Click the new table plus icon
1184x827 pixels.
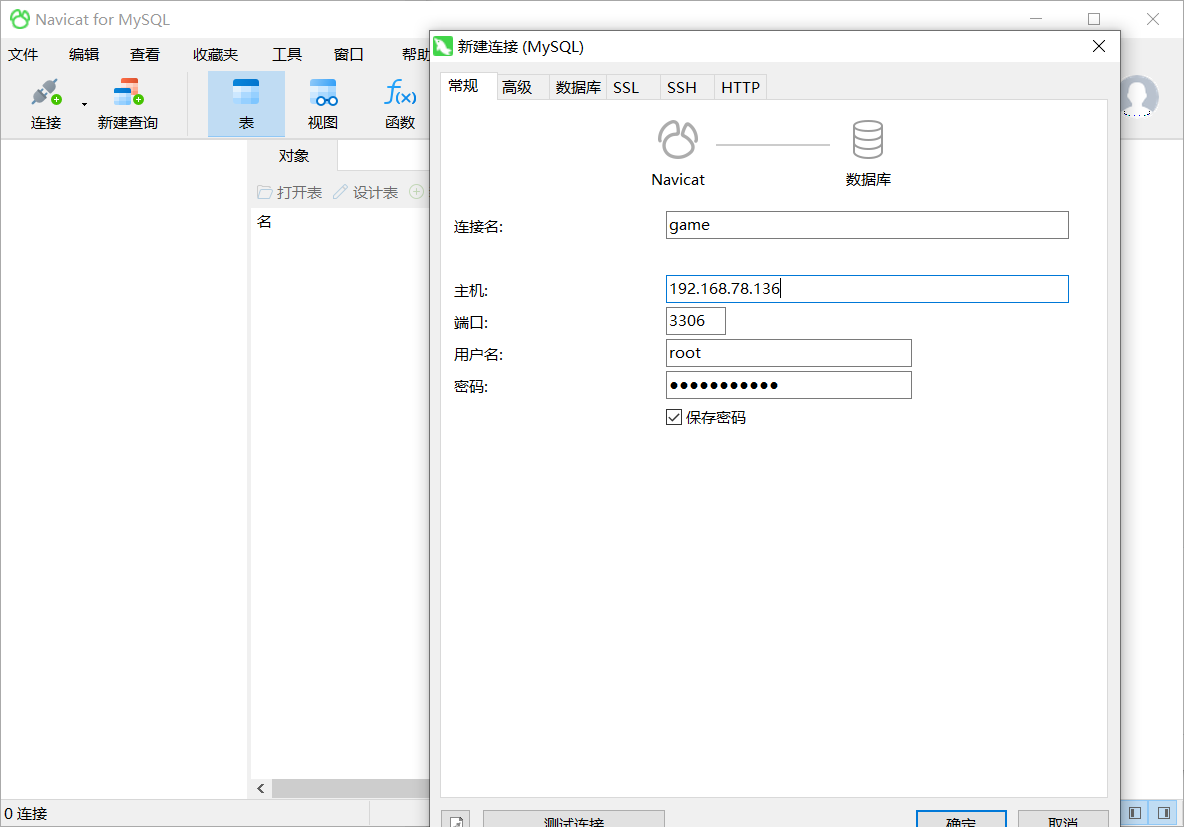pos(416,192)
